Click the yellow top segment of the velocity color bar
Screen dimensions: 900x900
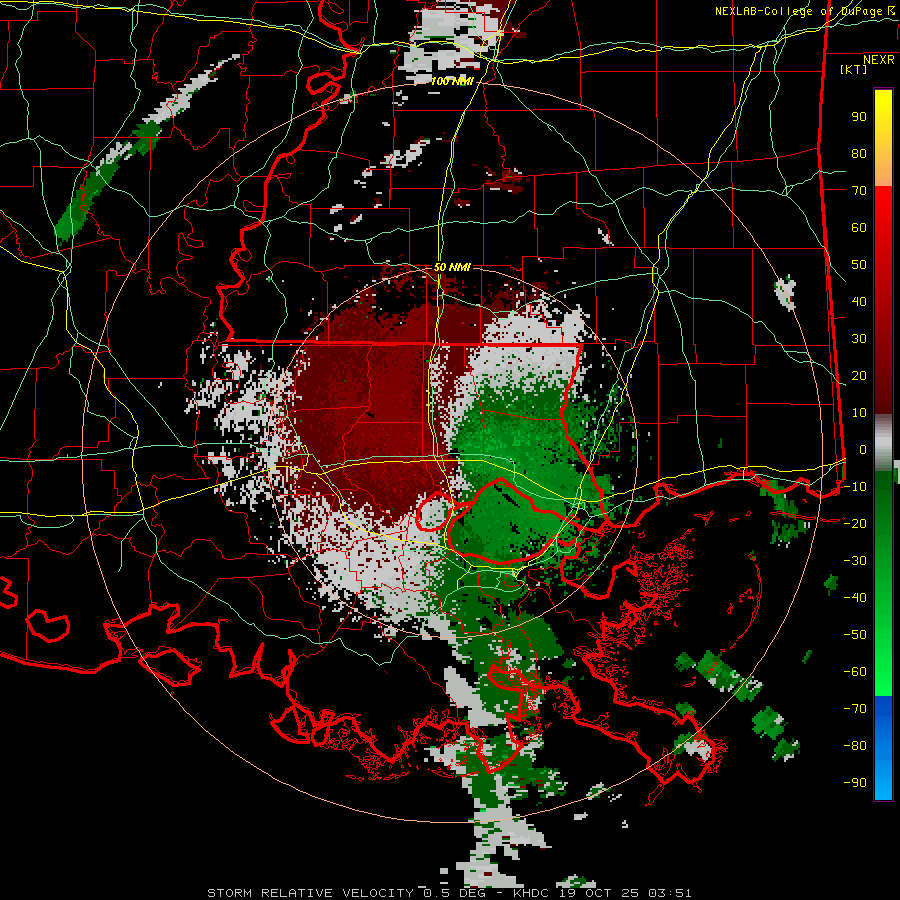(x=883, y=138)
